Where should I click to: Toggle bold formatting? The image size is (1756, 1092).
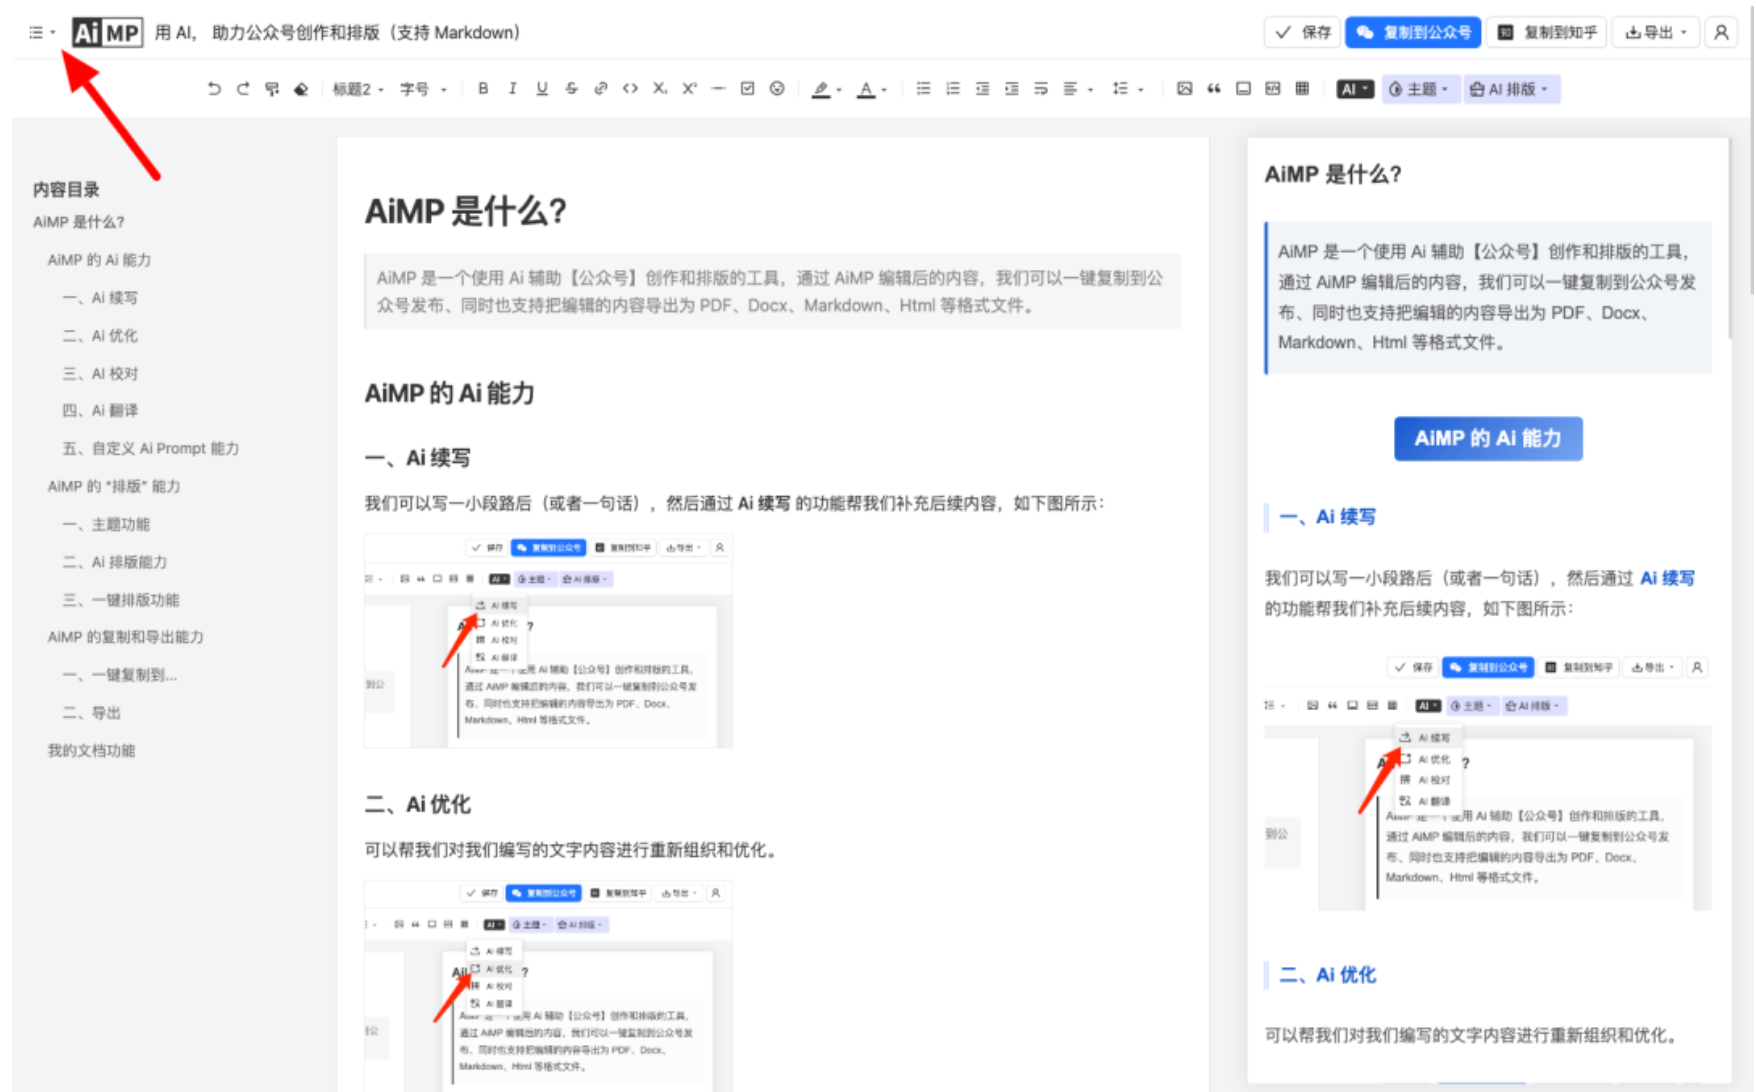point(483,89)
